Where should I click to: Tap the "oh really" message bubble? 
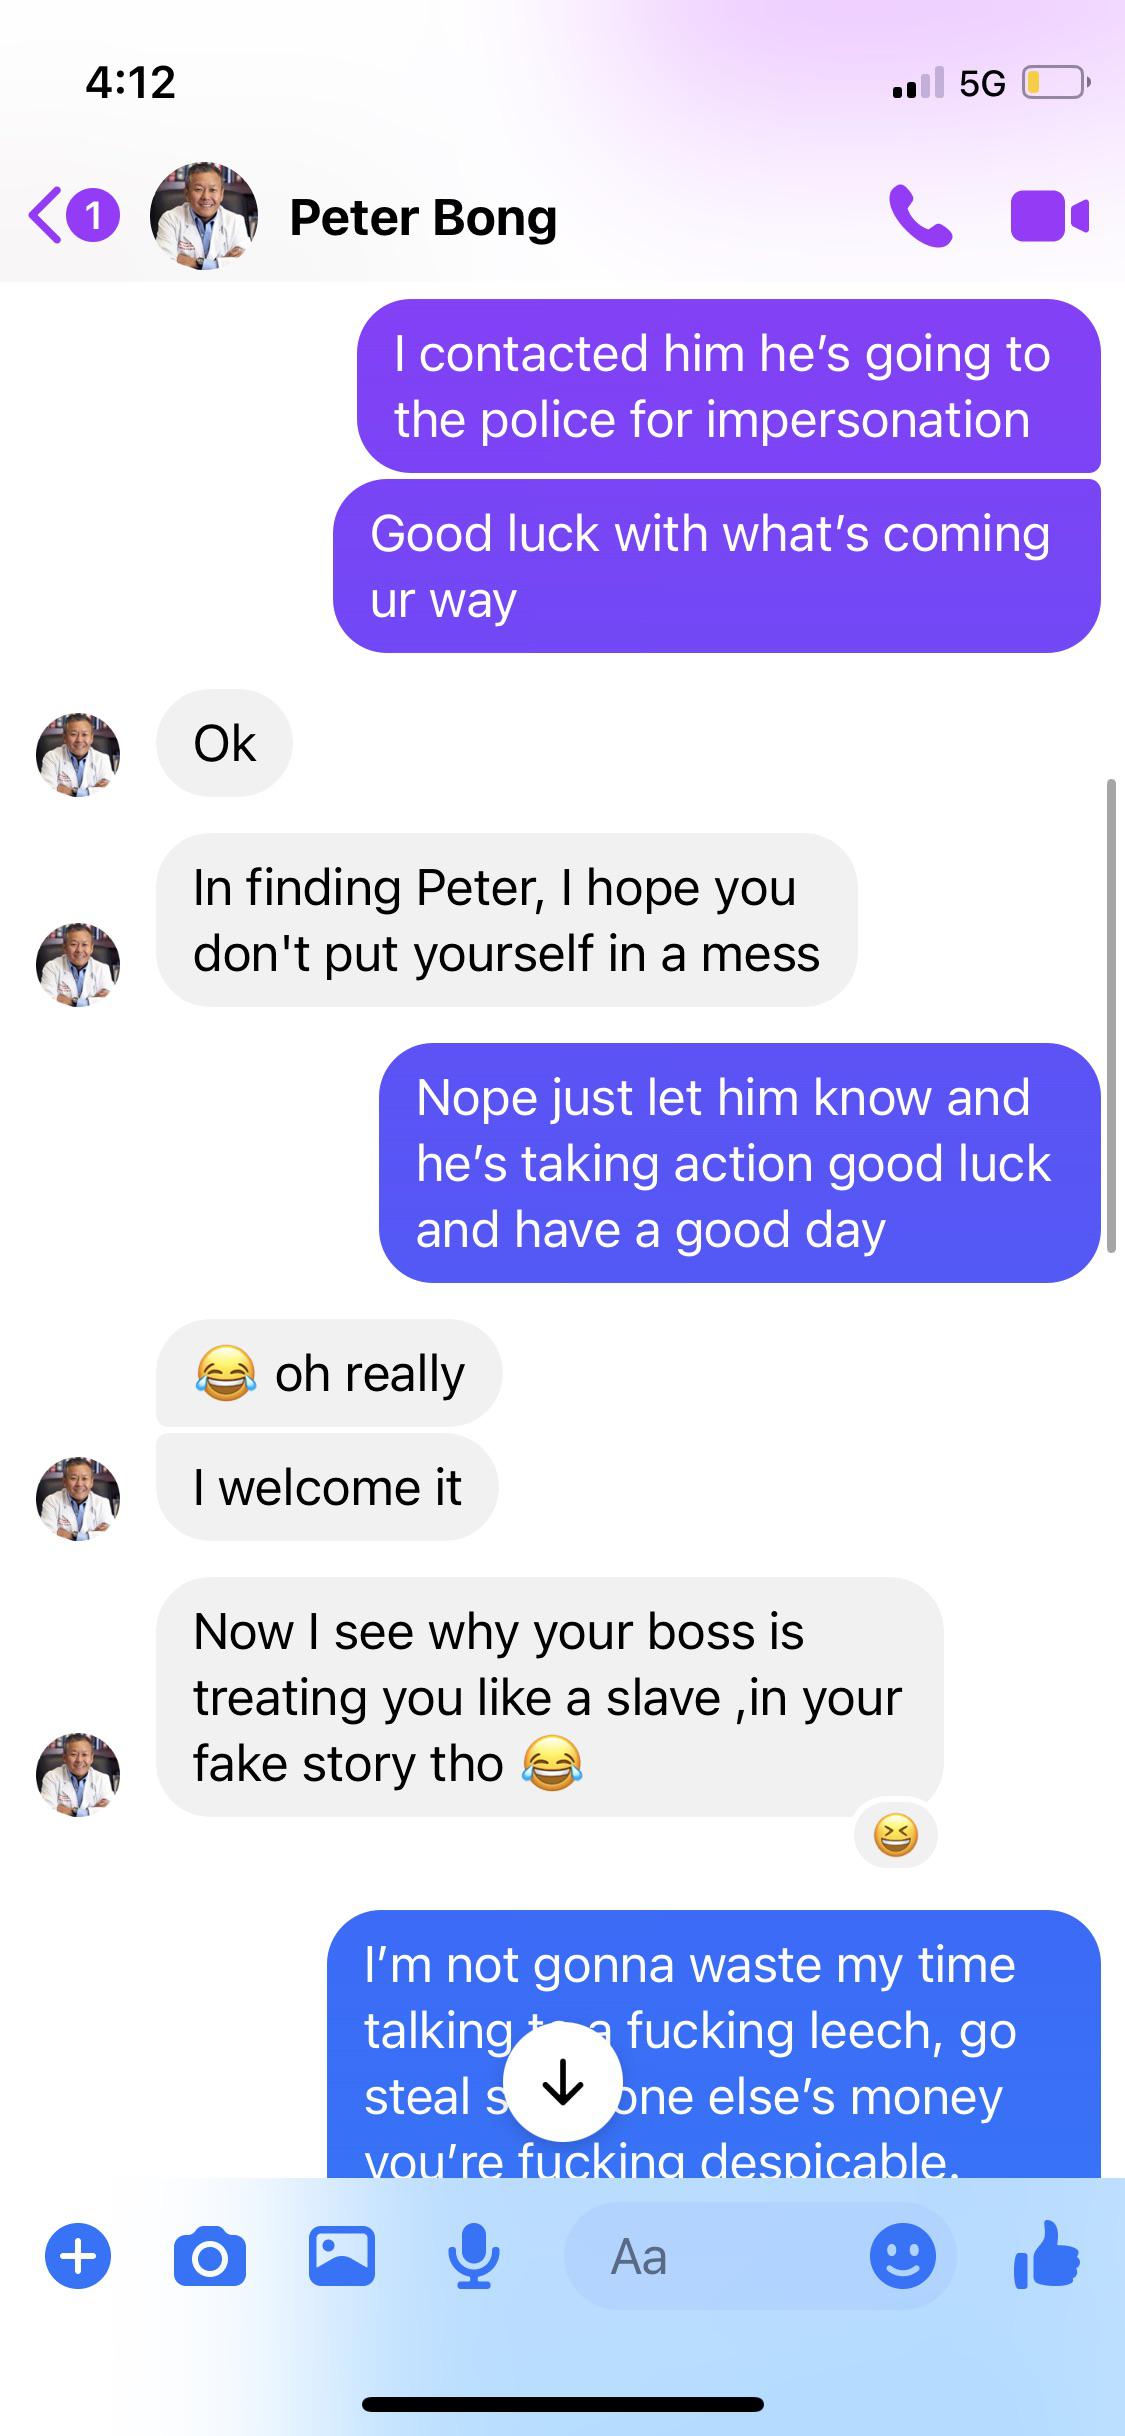click(329, 1373)
